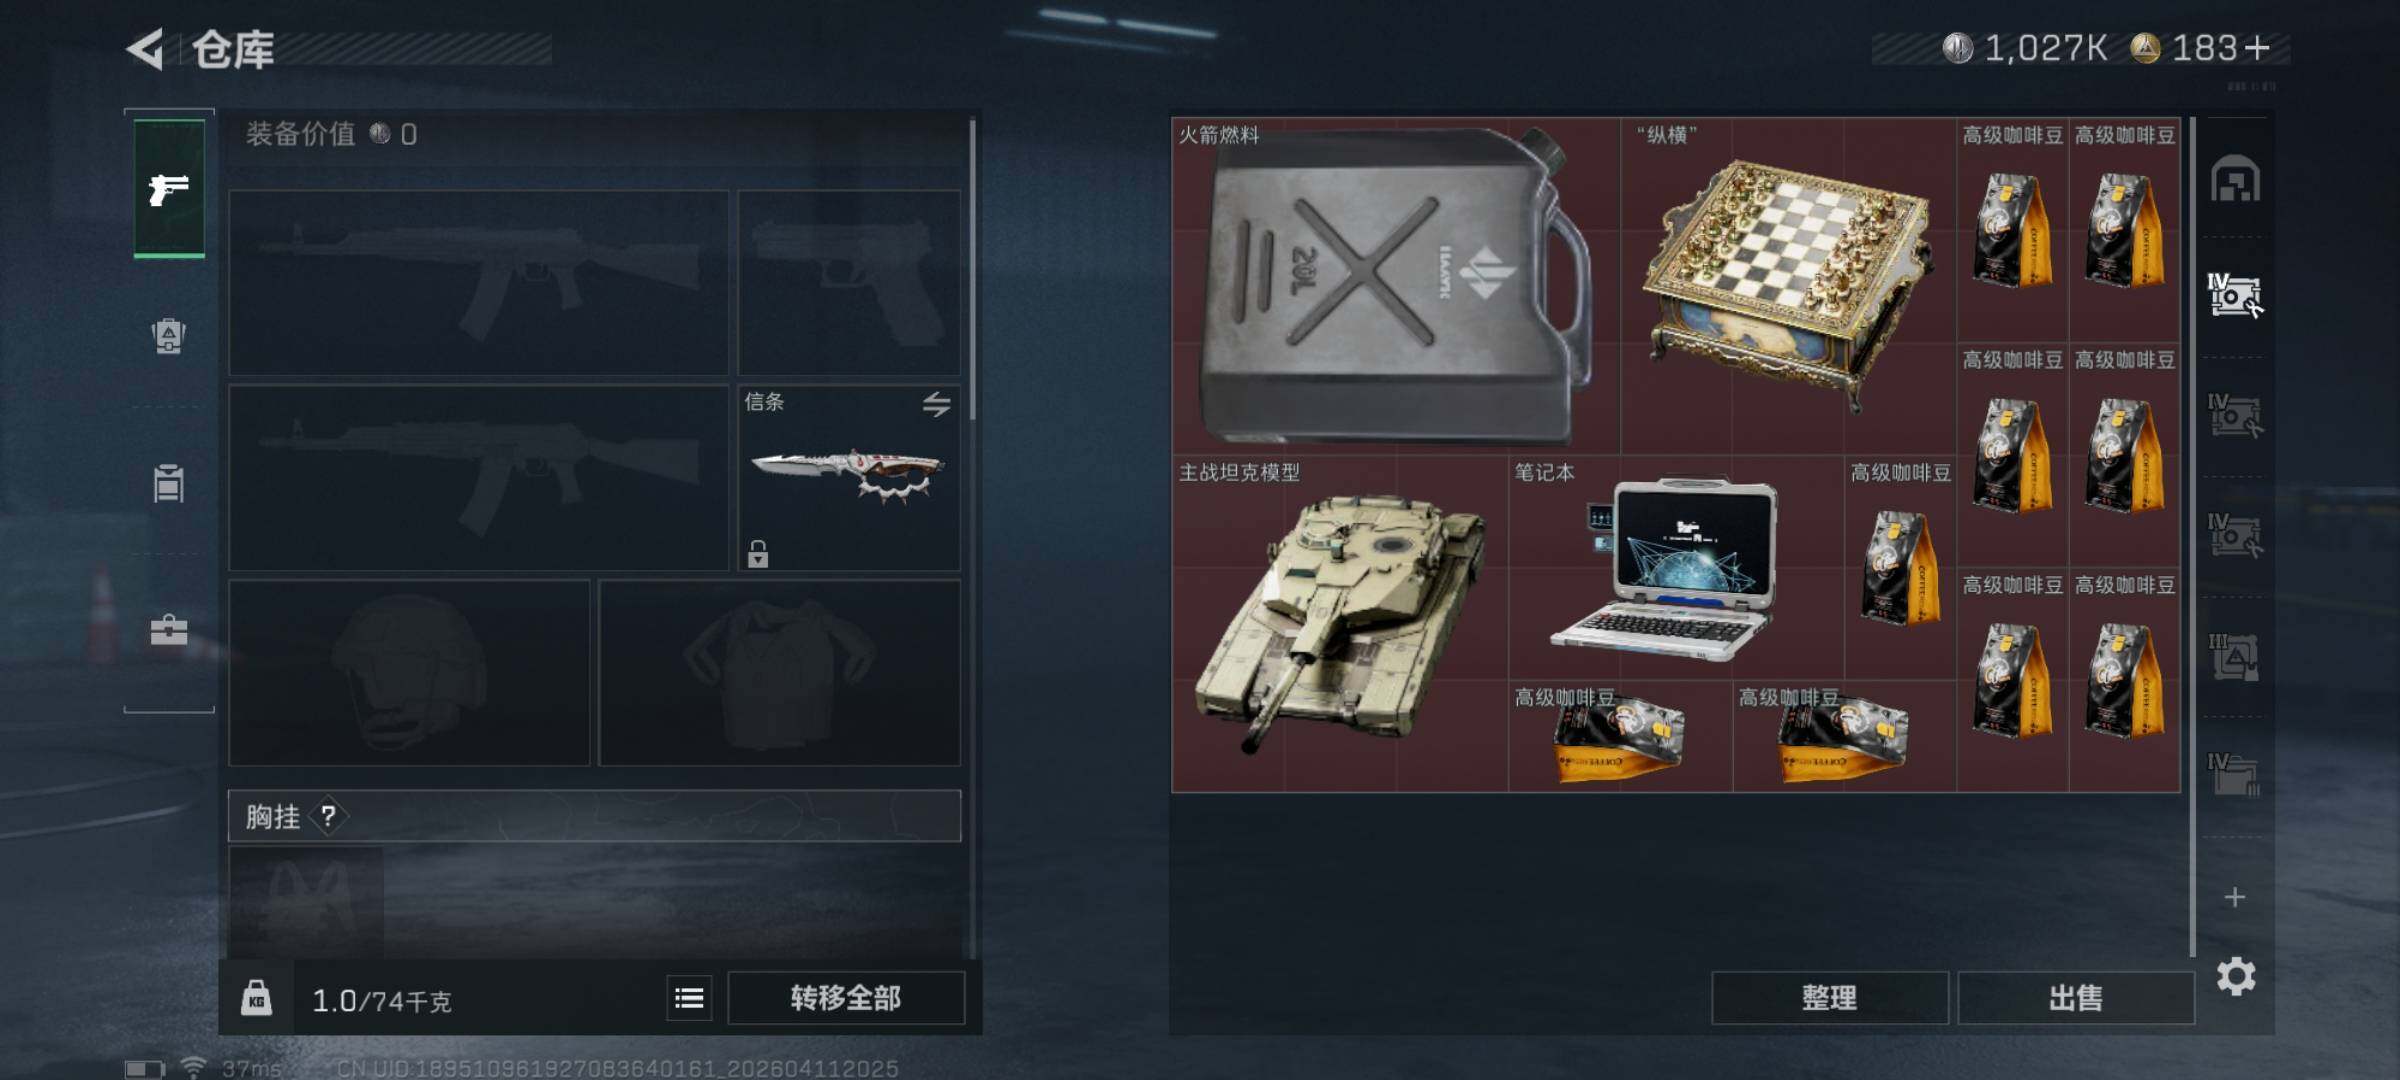Open the backpack gear tab icon
The width and height of the screenshot is (2400, 1080).
(x=169, y=335)
